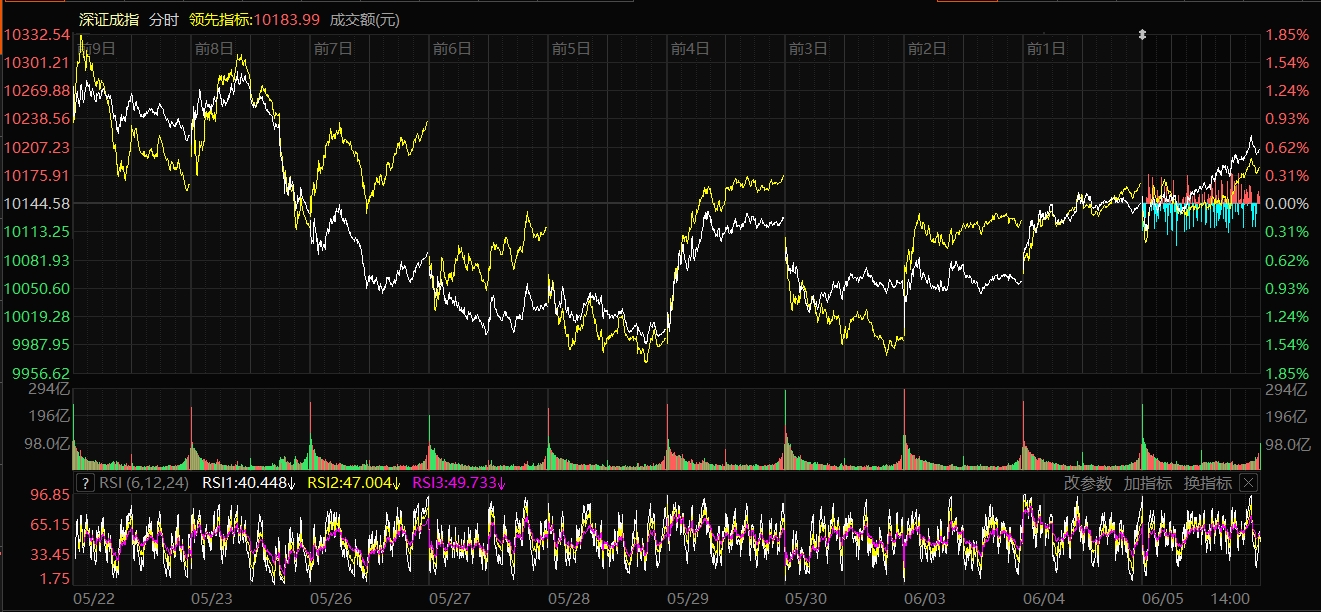Select the 前2日 day marker
The width and height of the screenshot is (1321, 612).
click(927, 47)
